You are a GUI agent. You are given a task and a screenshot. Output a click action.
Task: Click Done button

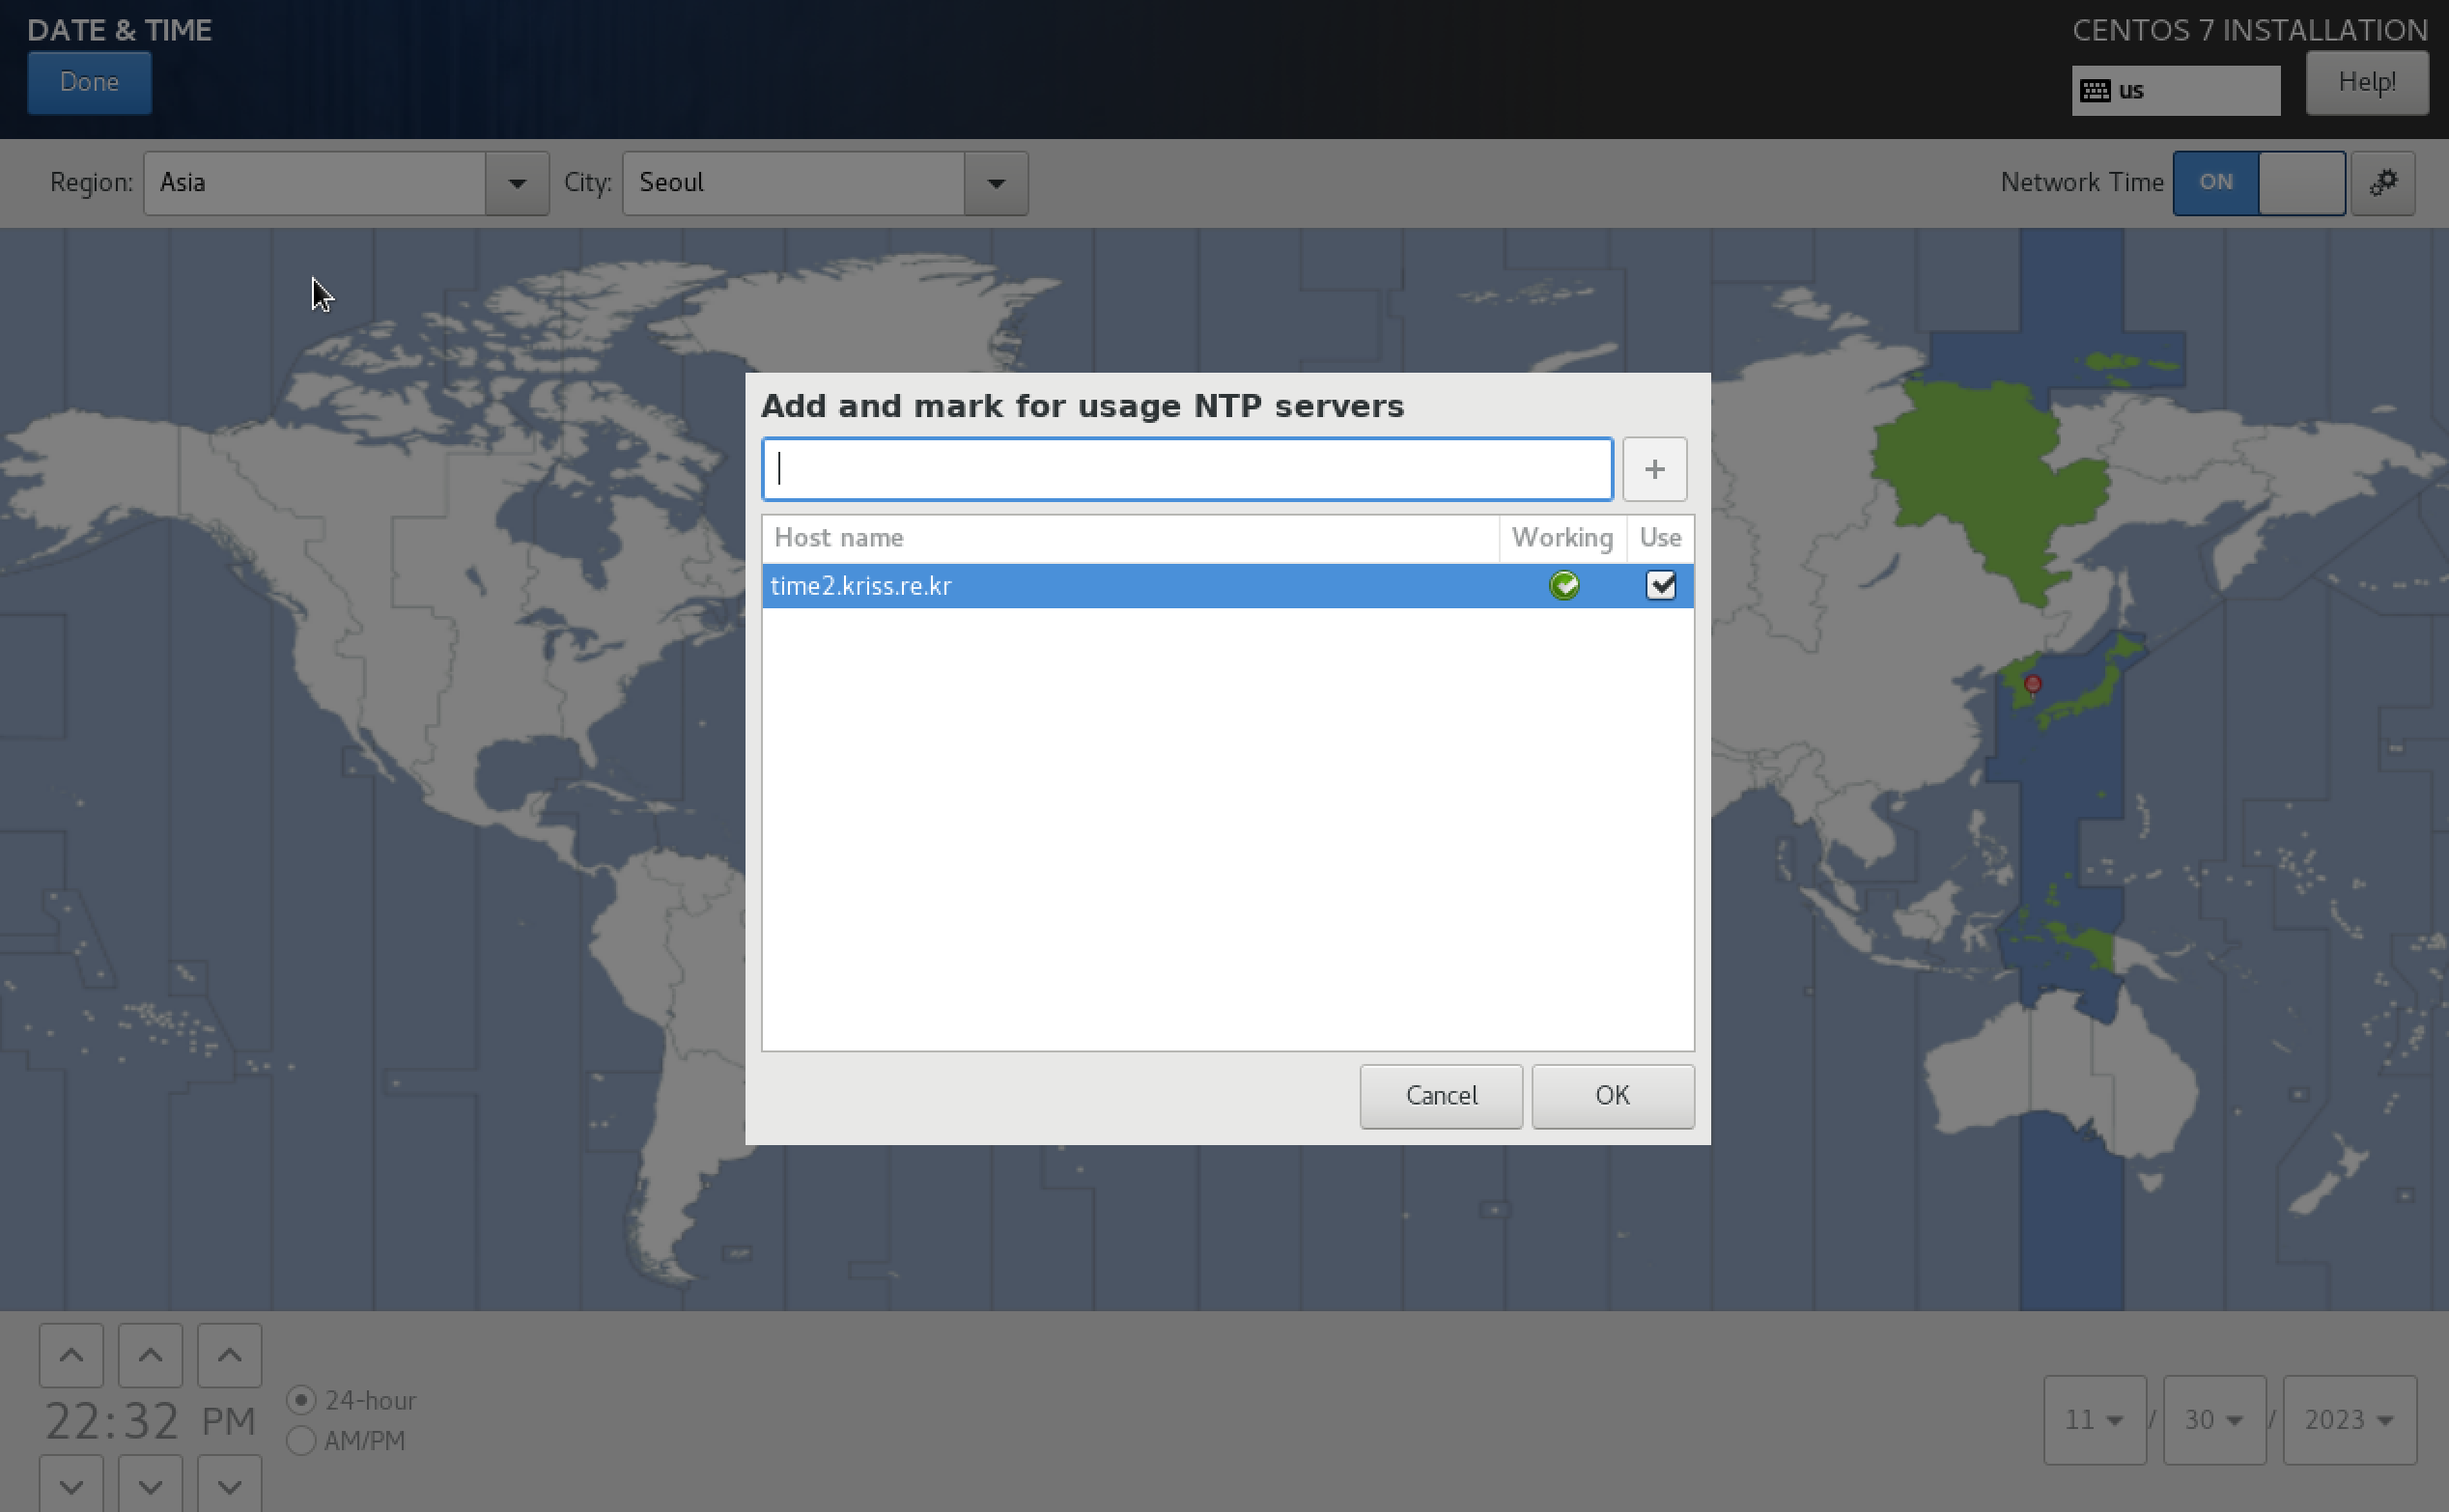click(90, 83)
